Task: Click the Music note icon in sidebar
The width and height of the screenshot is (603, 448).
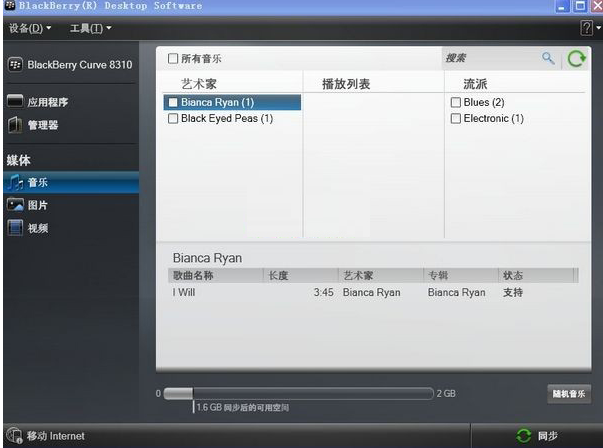Action: [15, 182]
